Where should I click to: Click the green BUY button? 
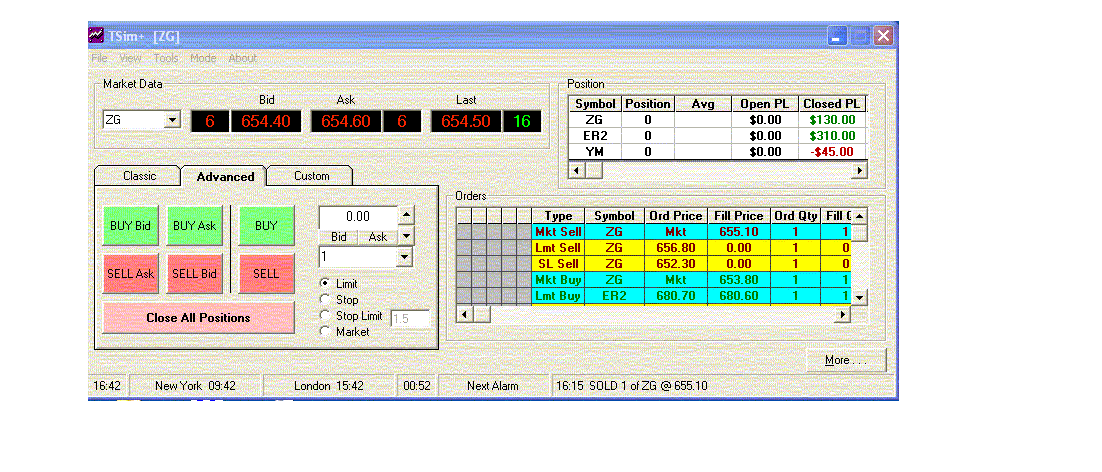(266, 225)
